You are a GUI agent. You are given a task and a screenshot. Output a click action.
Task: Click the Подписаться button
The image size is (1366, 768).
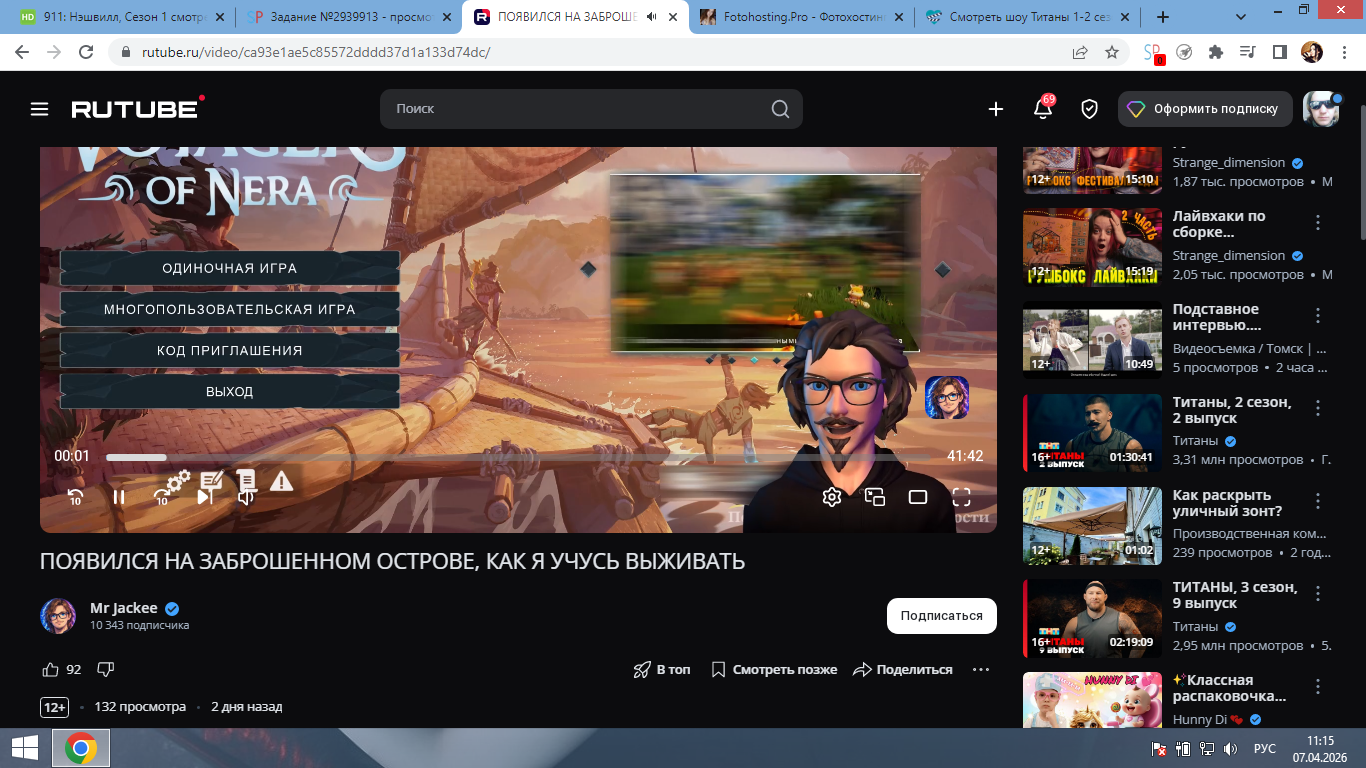[942, 616]
